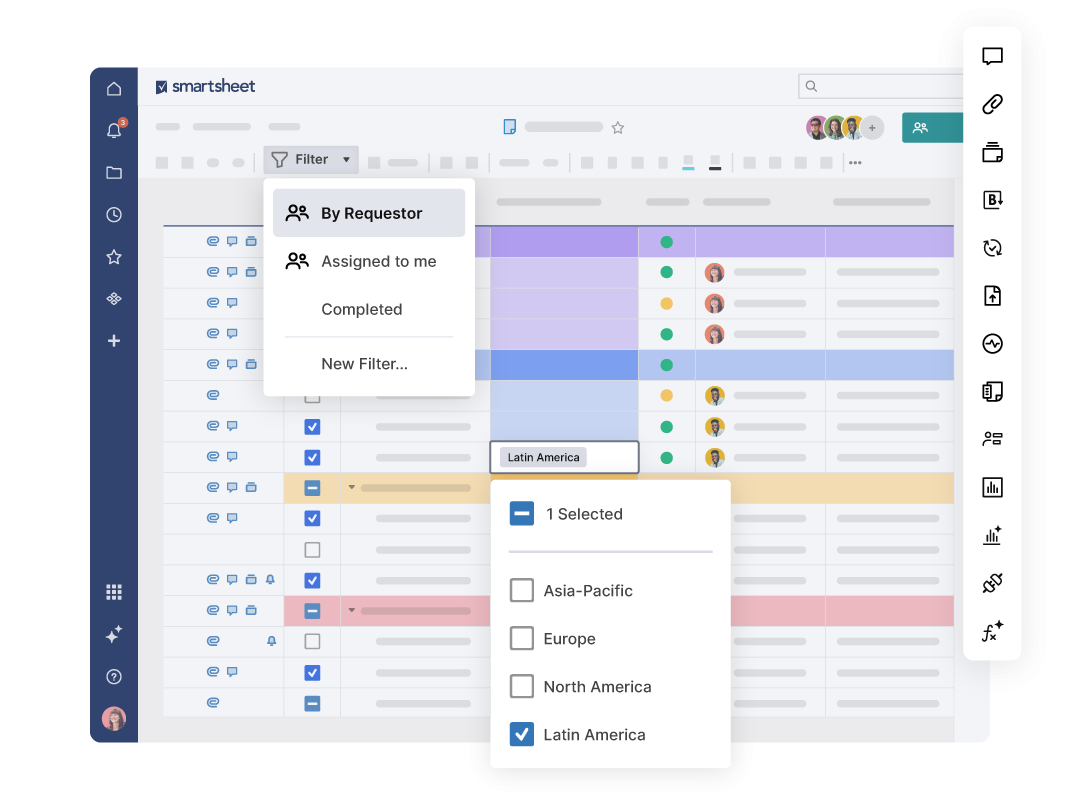Open the comments icon in right panel
Screen dimensions: 1080x810
[x=992, y=57]
